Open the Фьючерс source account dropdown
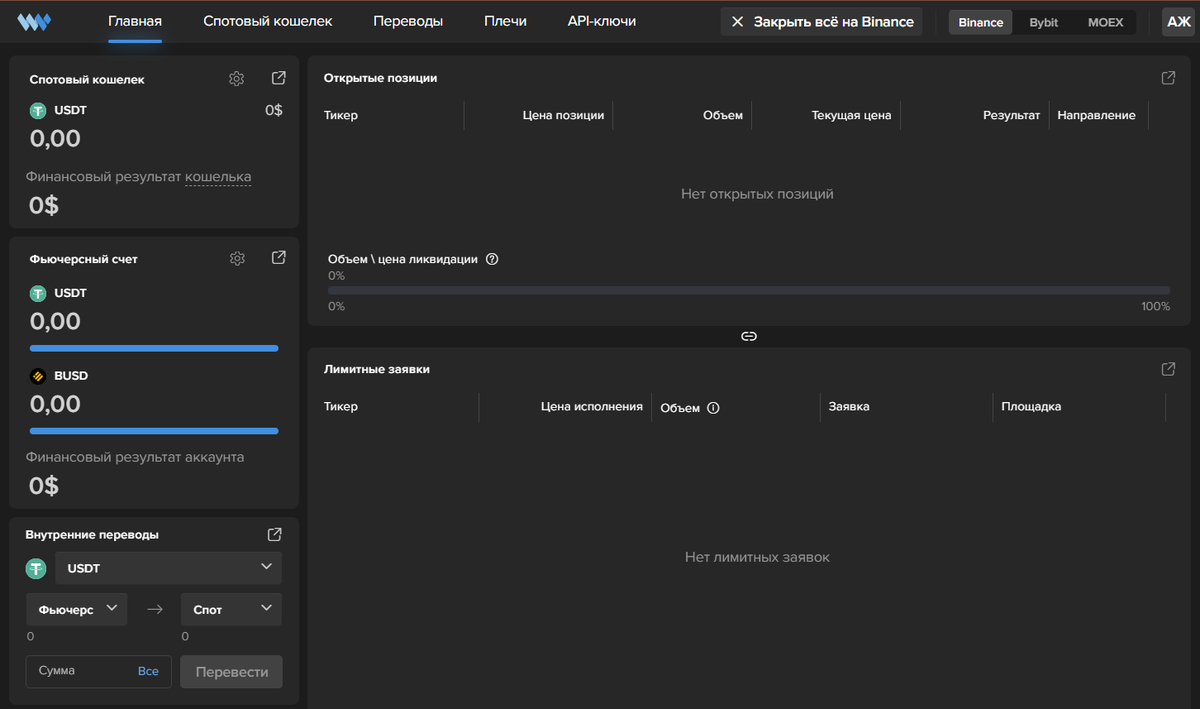The image size is (1200, 709). (77, 609)
